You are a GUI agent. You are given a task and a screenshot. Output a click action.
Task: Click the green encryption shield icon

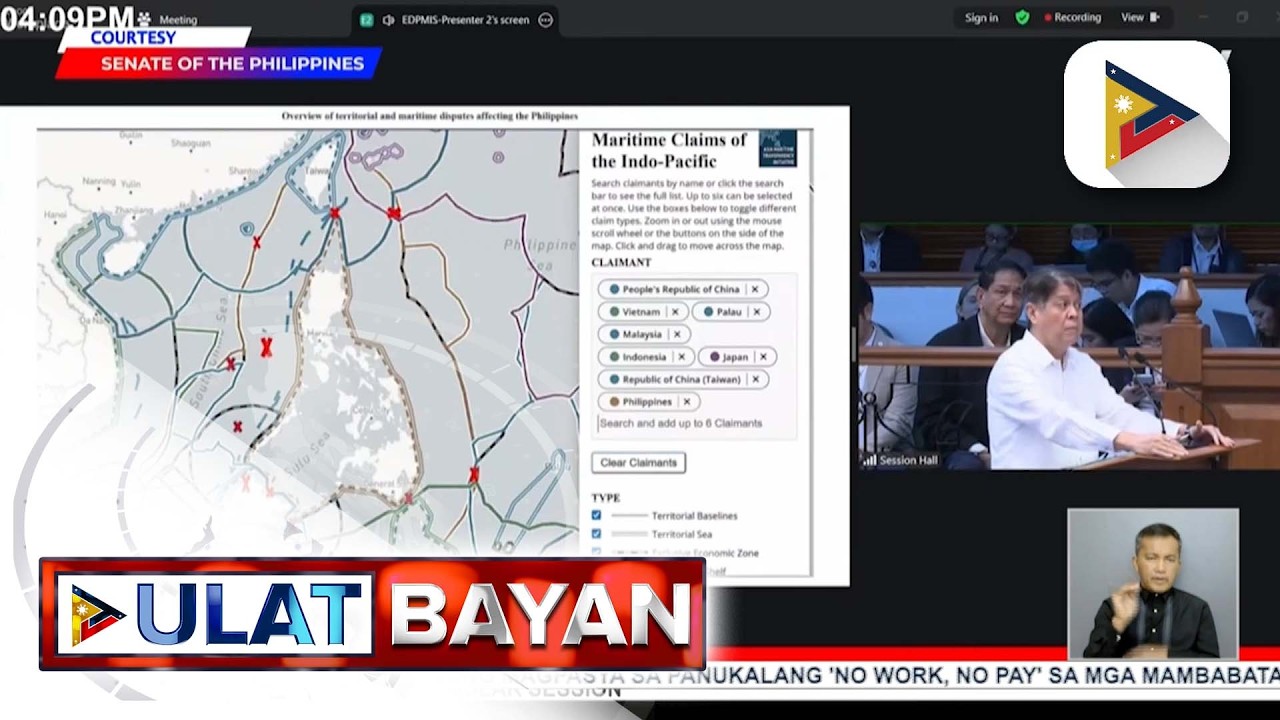coord(1022,17)
